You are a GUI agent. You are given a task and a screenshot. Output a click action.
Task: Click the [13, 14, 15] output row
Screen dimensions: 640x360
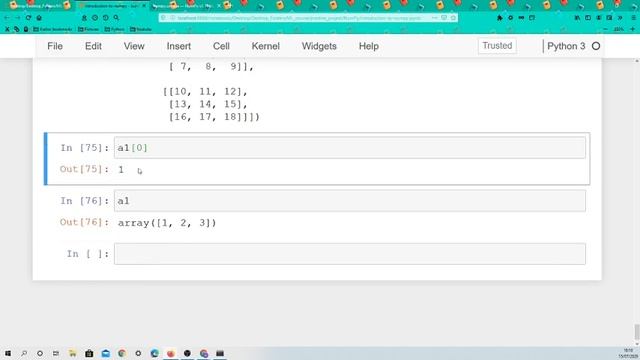[208, 104]
